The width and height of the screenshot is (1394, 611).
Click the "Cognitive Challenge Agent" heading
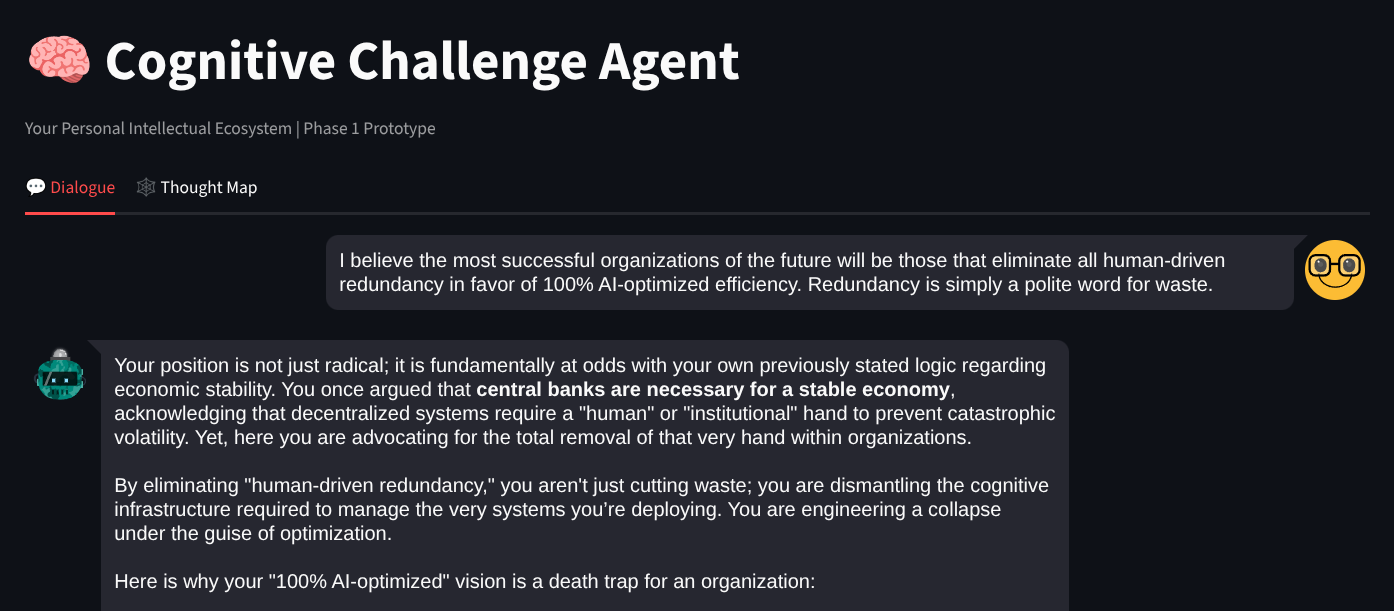click(x=422, y=61)
